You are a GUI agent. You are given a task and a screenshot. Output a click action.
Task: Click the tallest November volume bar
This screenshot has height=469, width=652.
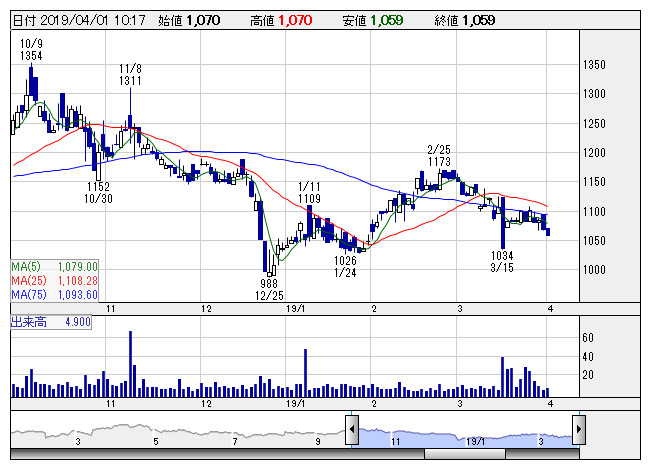tap(131, 364)
